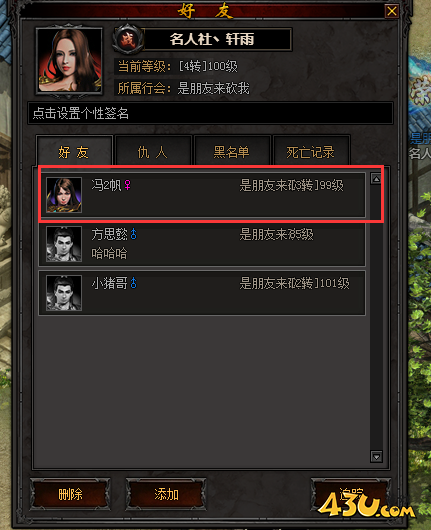This screenshot has height=530, width=431.
Task: Click the red 战 class emblem icon
Action: (x=127, y=39)
